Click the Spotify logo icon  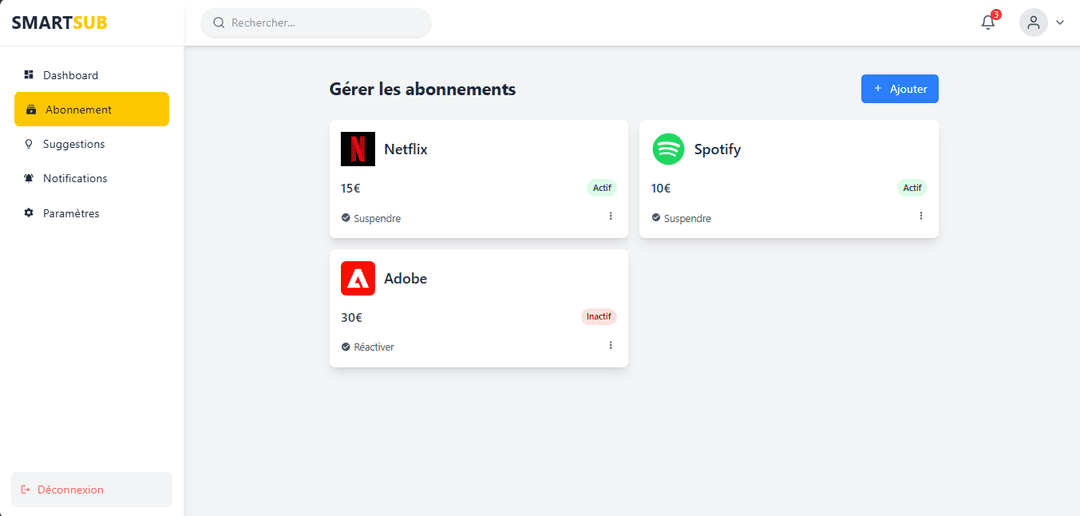(668, 149)
